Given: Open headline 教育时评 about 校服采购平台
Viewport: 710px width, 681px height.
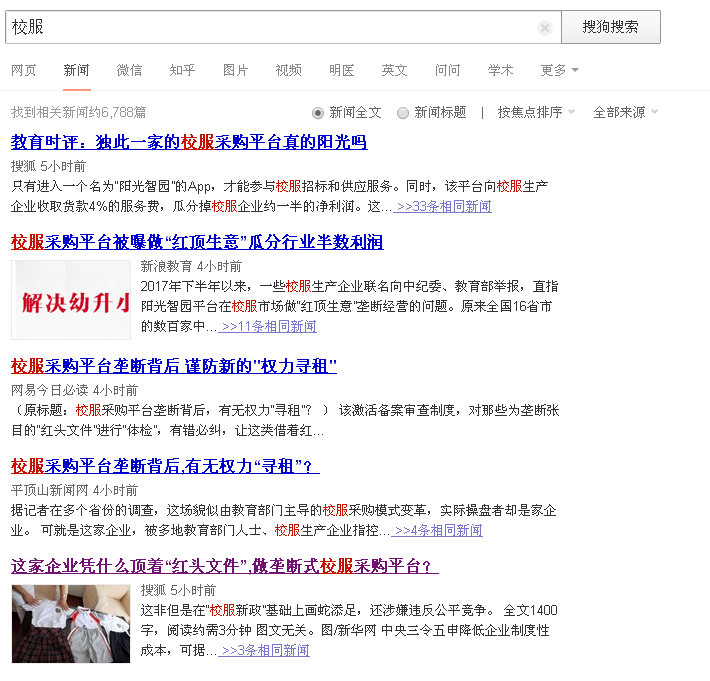Looking at the screenshot, I should point(189,142).
